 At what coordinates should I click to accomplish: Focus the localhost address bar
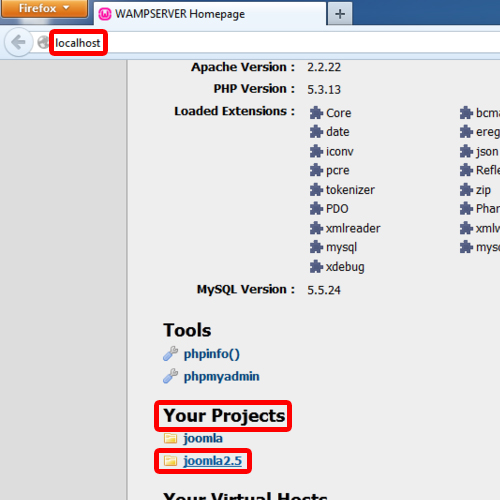point(267,43)
